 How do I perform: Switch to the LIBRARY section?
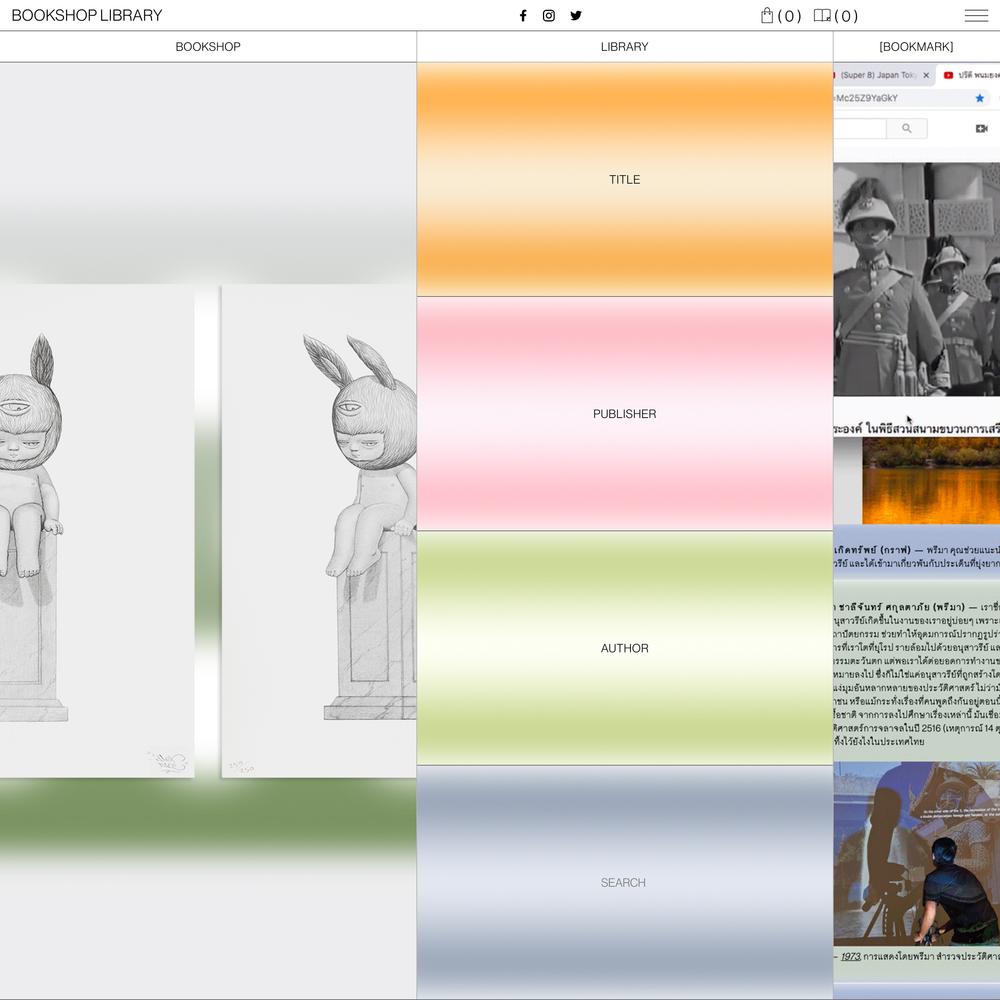pos(624,47)
